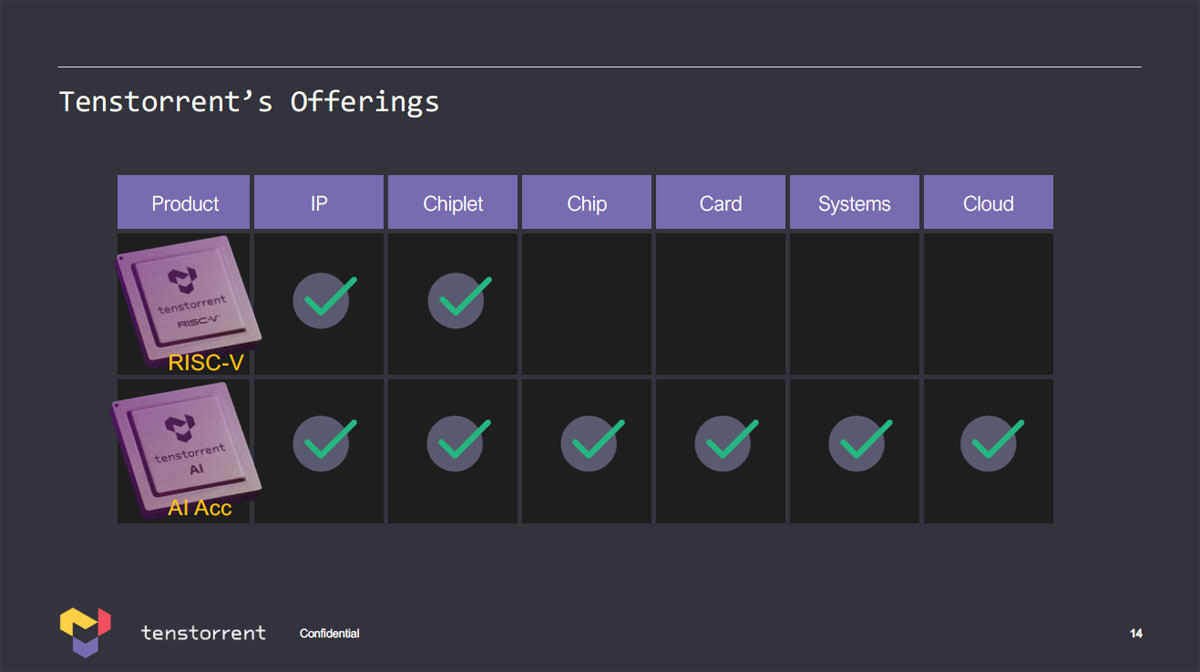Click the AI Acc Cloud checkmark

pos(992,442)
